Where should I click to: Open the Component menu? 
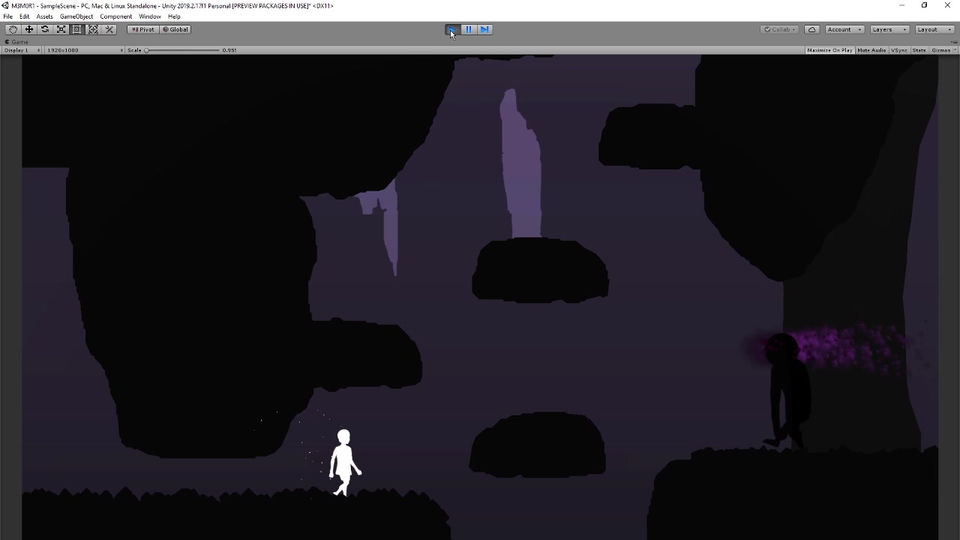[x=116, y=17]
